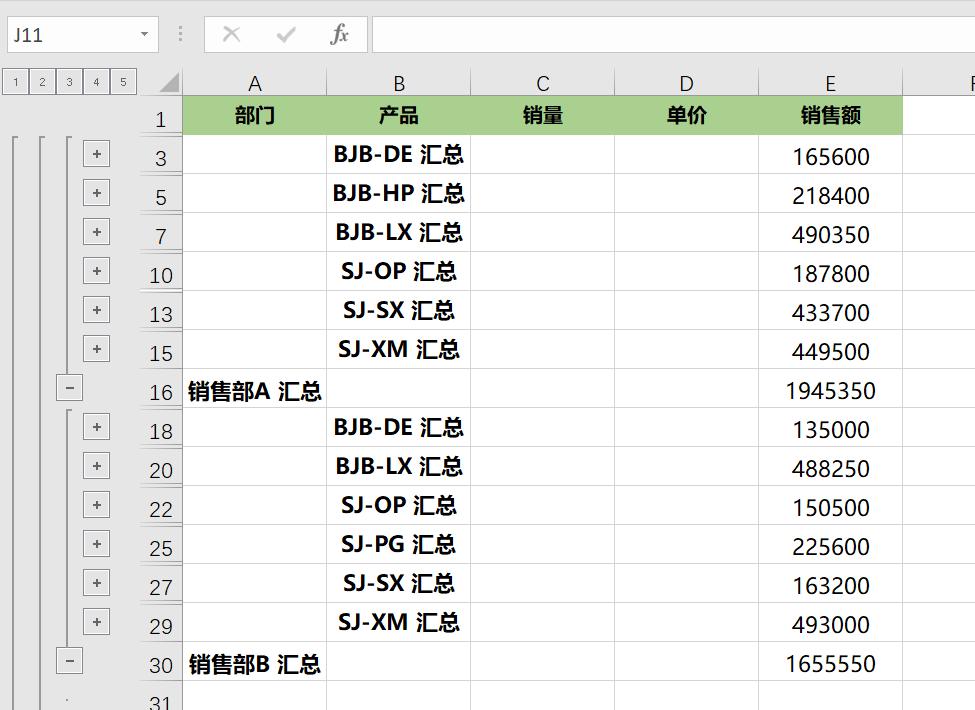The height and width of the screenshot is (710, 975).
Task: Select column D header
Action: (x=686, y=83)
